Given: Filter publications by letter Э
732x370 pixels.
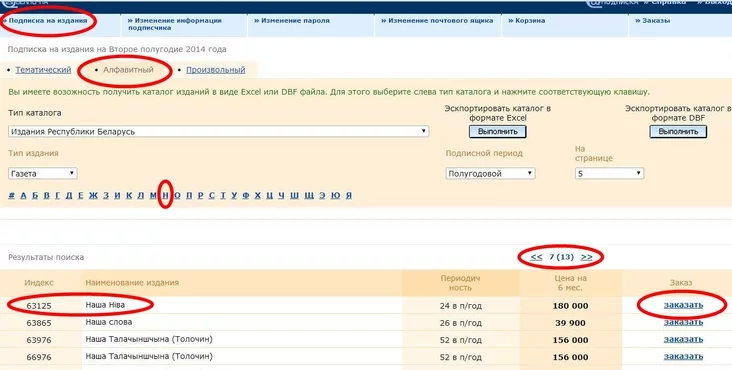Looking at the screenshot, I should pos(322,195).
